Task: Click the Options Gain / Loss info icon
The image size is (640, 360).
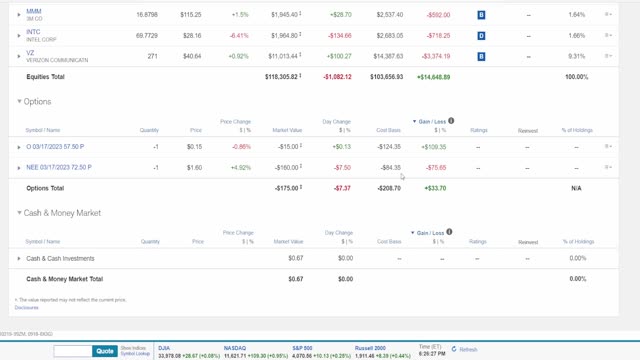Action: tap(451, 121)
